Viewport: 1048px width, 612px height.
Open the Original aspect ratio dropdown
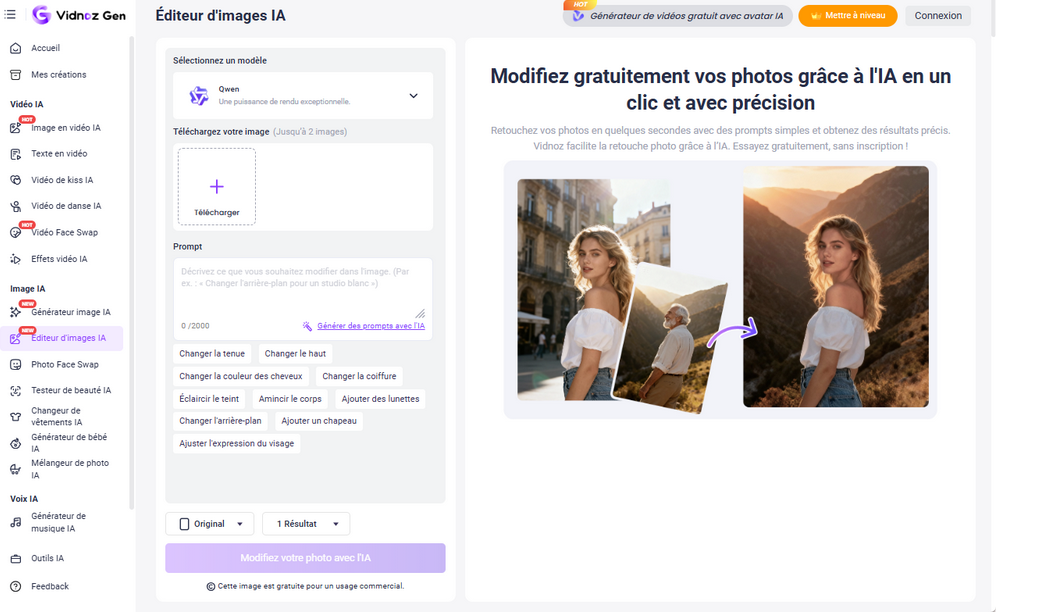[x=210, y=524]
